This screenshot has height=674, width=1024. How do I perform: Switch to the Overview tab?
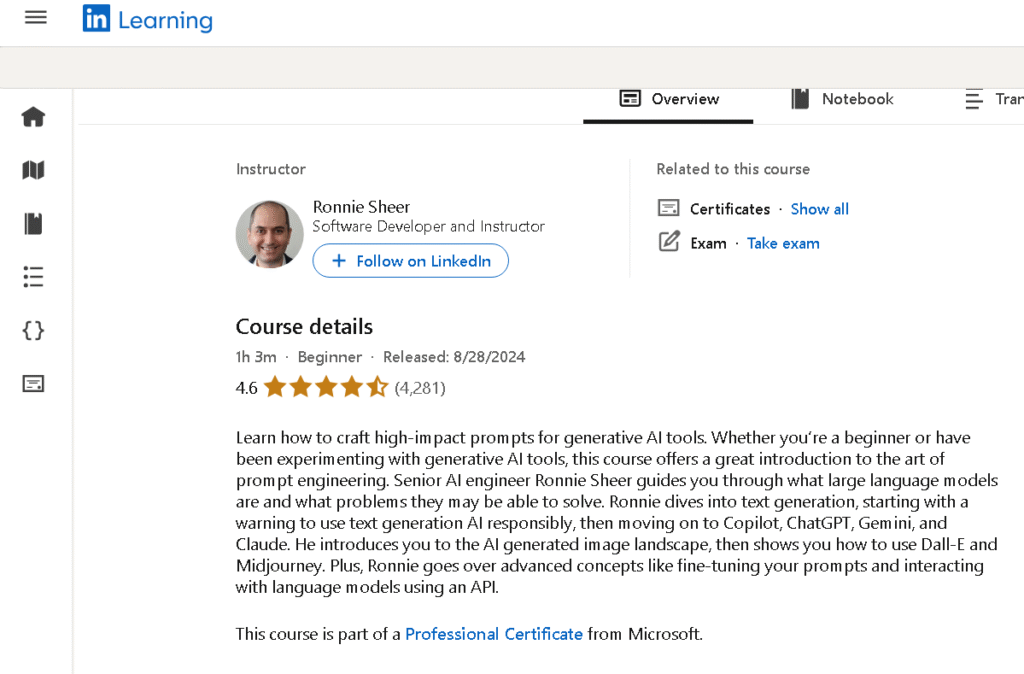click(668, 99)
